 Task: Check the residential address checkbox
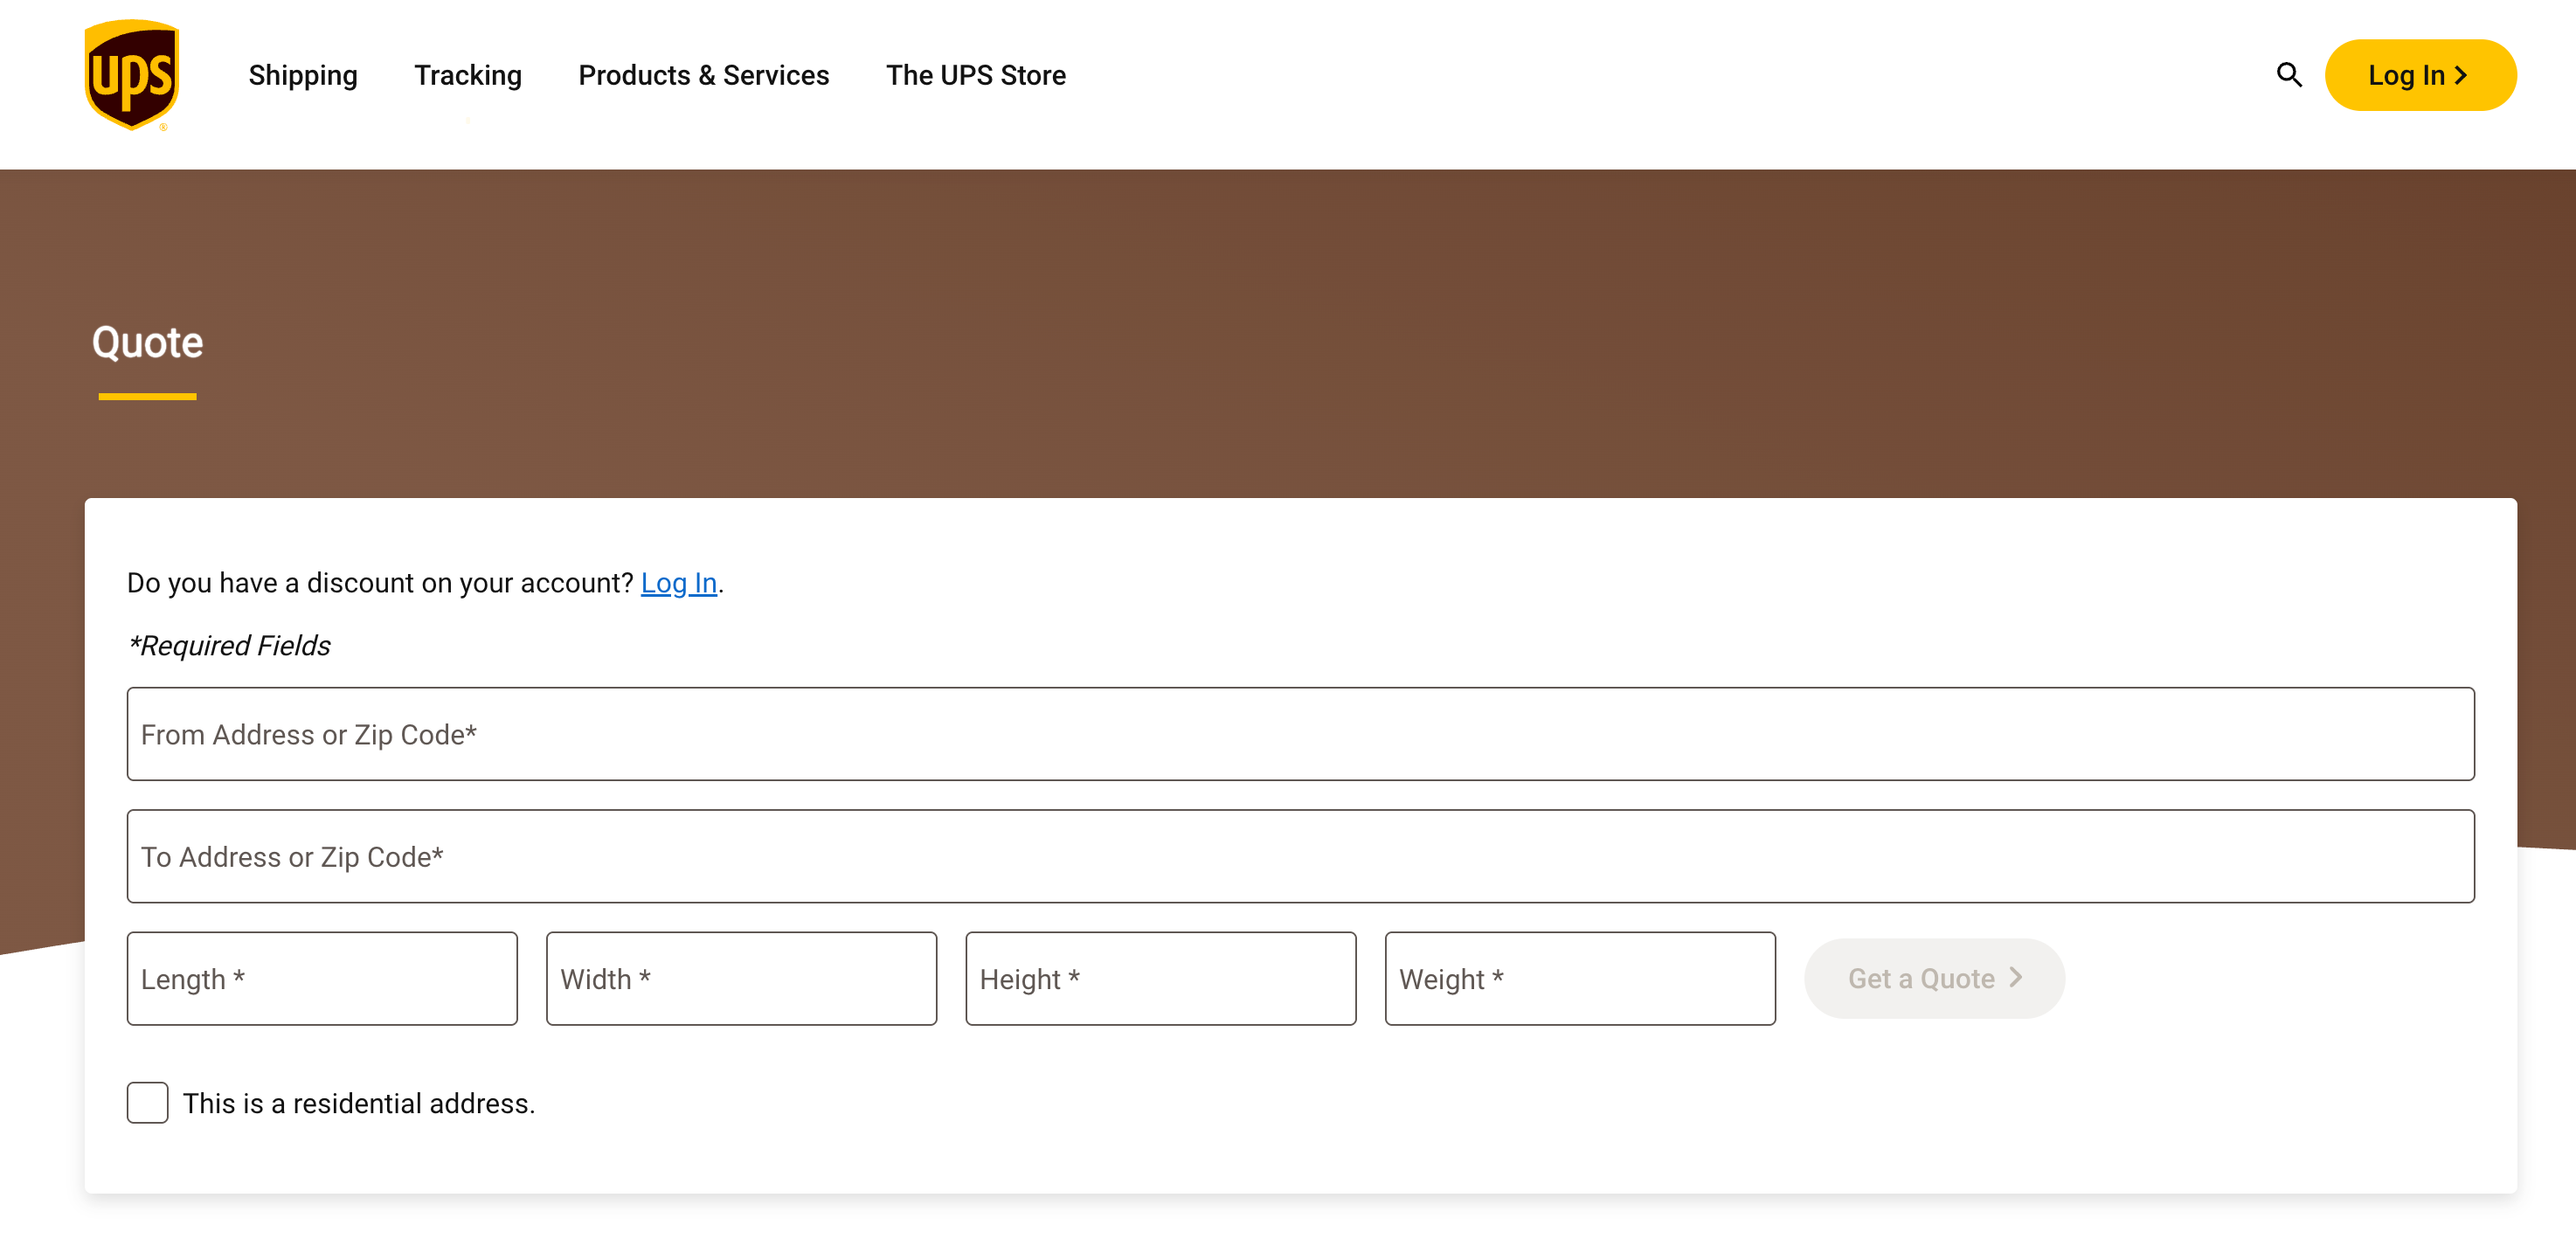click(147, 1103)
